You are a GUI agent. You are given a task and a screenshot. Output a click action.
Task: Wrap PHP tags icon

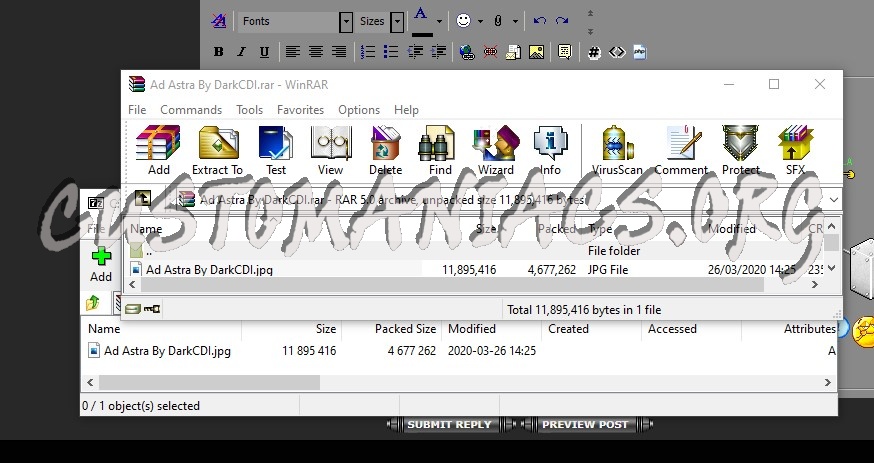pyautogui.click(x=640, y=52)
